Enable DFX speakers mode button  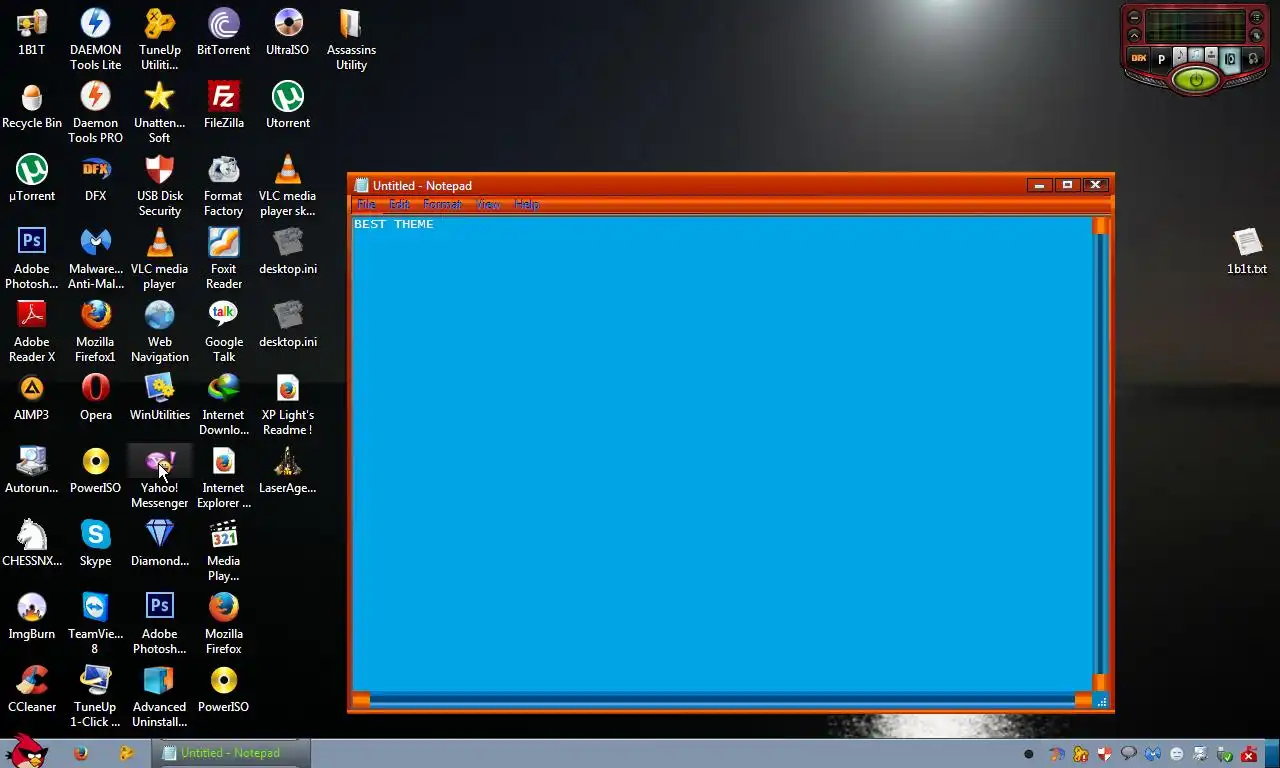tap(1230, 59)
